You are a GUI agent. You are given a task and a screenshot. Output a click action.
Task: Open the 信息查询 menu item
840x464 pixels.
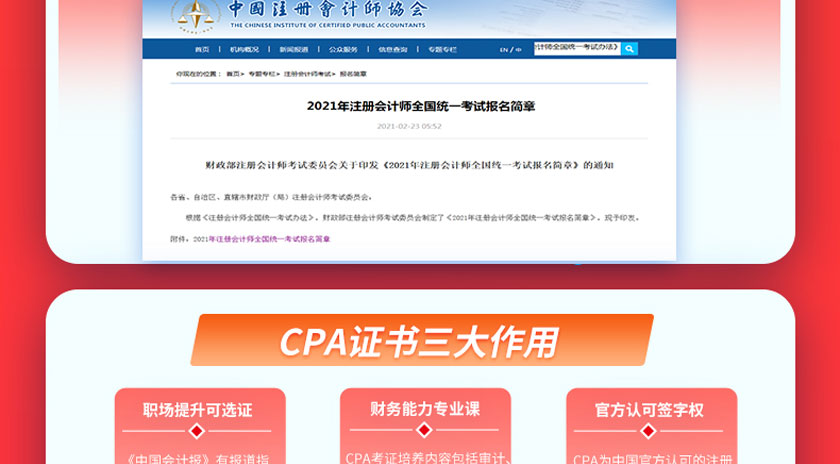pyautogui.click(x=393, y=49)
